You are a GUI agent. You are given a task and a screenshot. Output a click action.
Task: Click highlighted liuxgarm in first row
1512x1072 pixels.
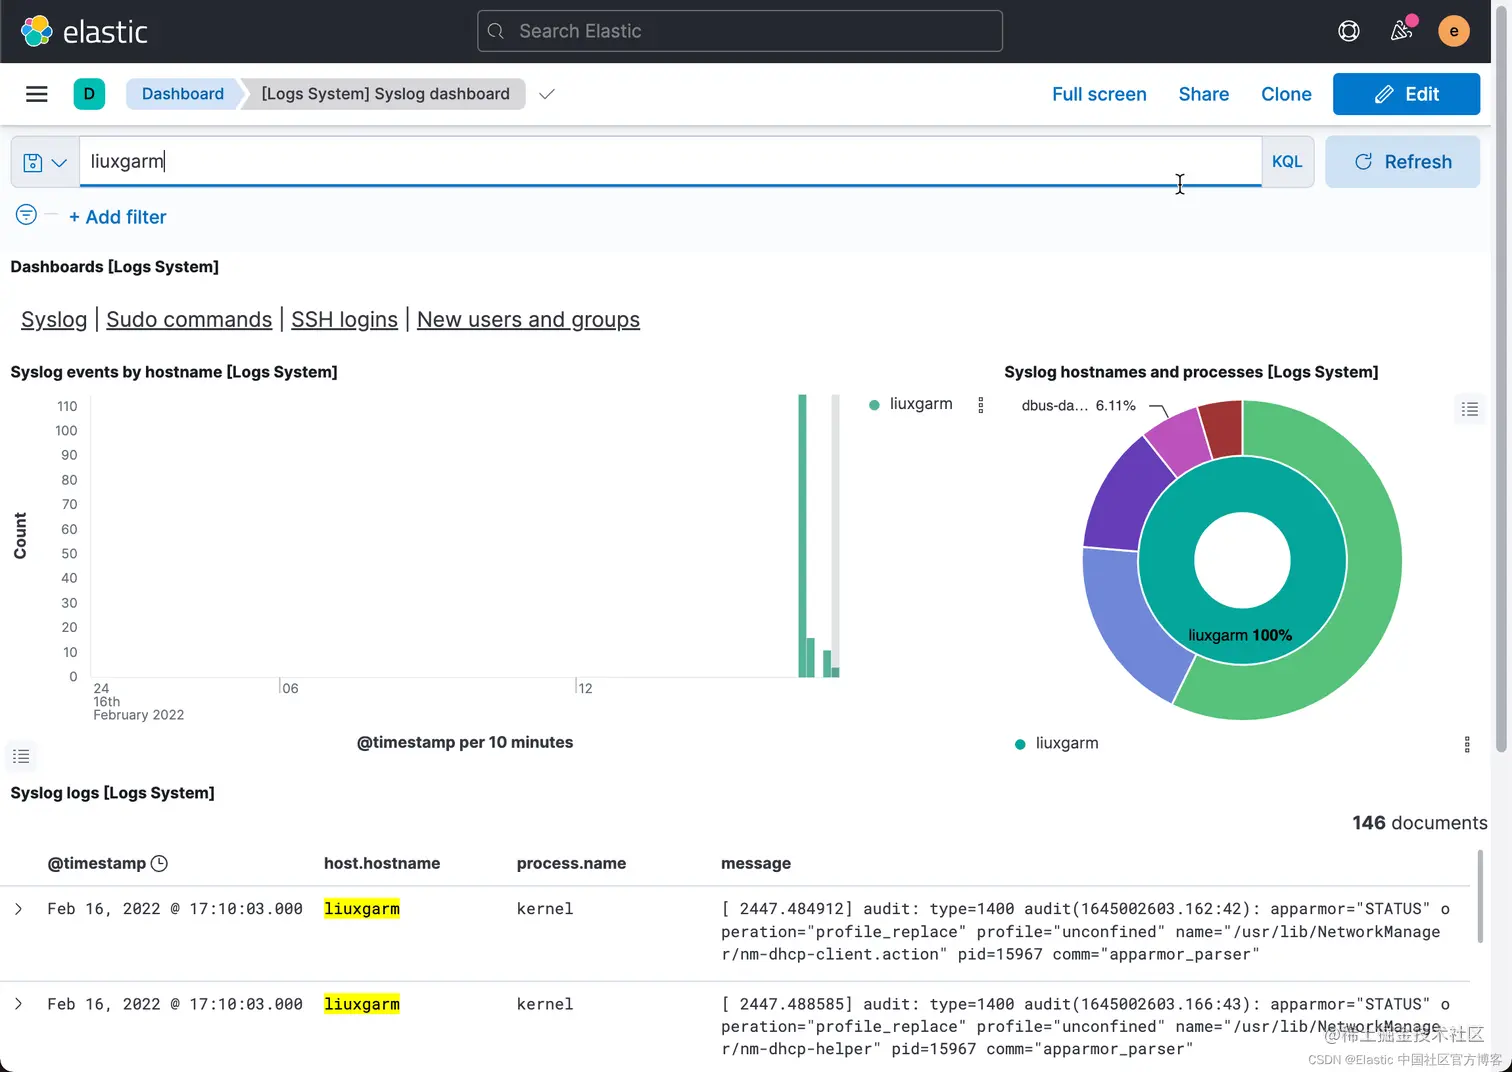(362, 909)
